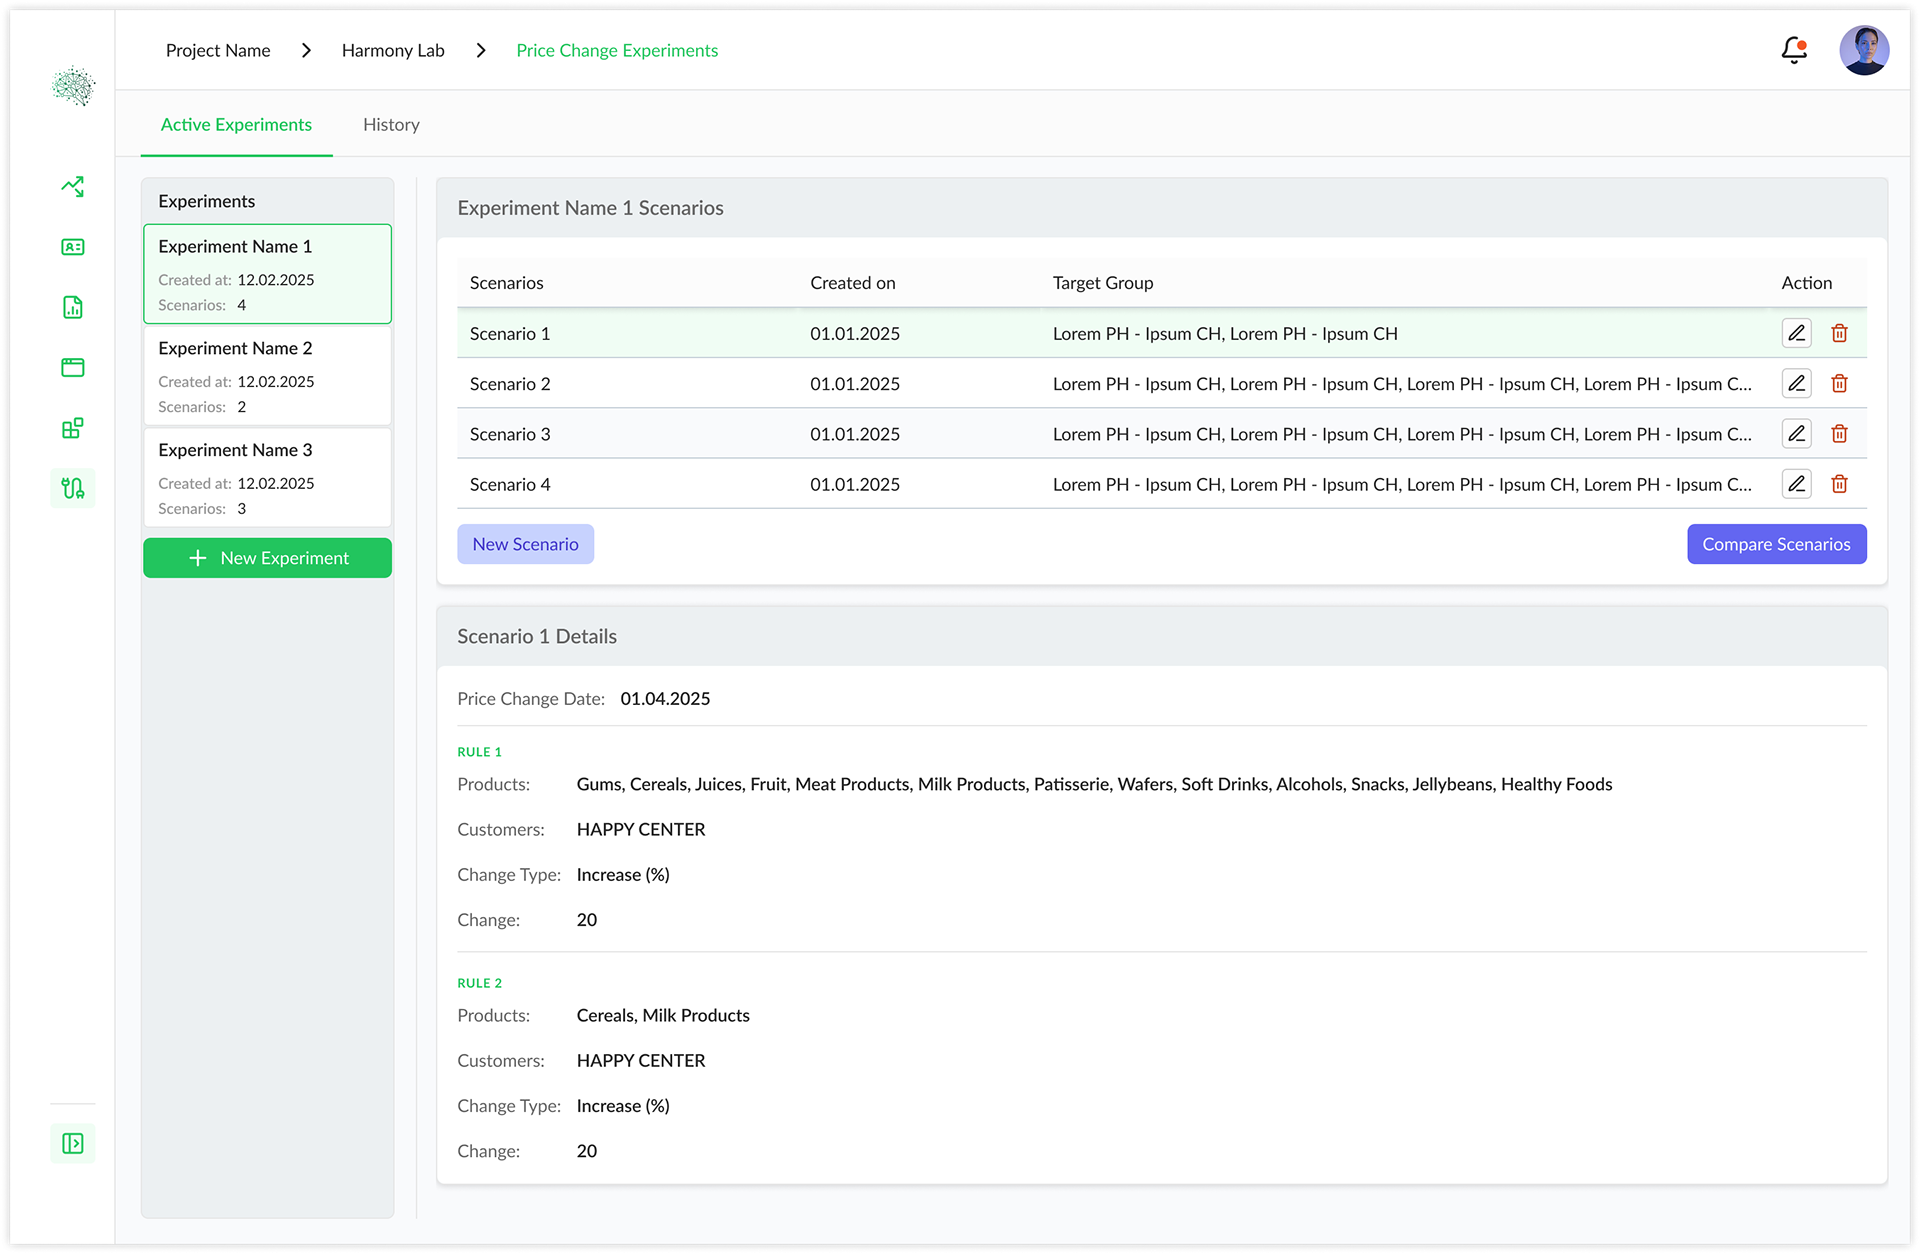Image resolution: width=1920 pixels, height=1254 pixels.
Task: Delete Scenario 4 with the trash icon
Action: [1839, 484]
